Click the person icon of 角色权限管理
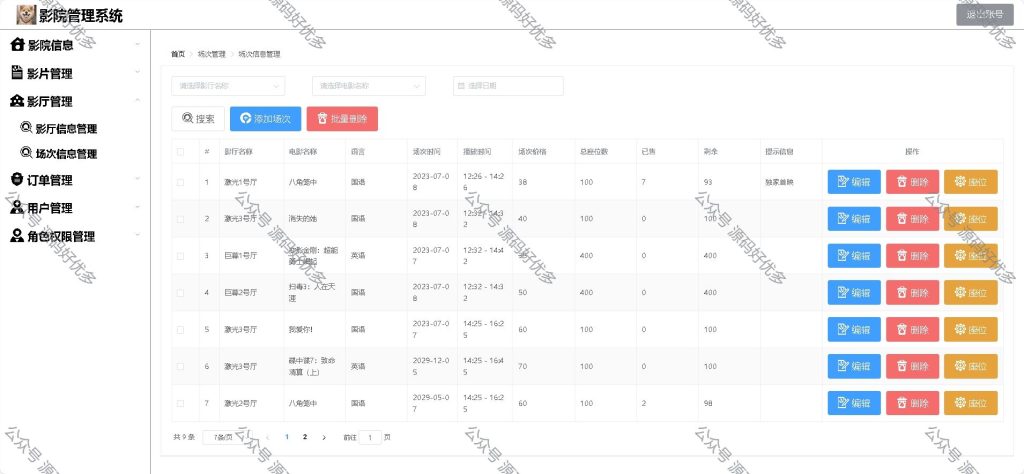The image size is (1024, 474). (17, 236)
